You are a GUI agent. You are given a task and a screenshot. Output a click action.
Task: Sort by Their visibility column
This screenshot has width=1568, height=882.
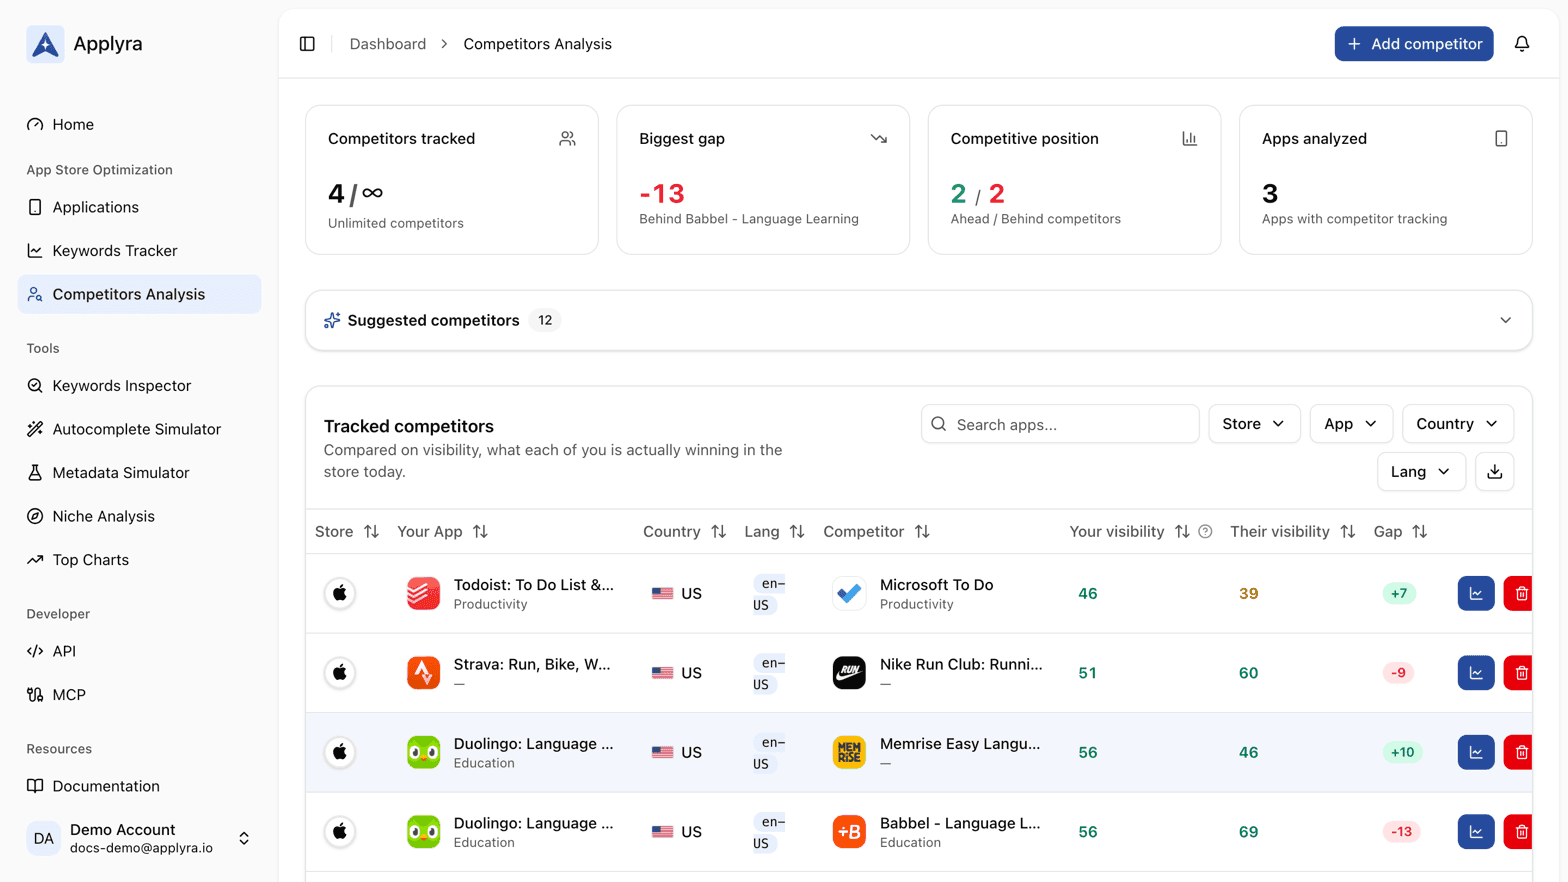(x=1292, y=532)
